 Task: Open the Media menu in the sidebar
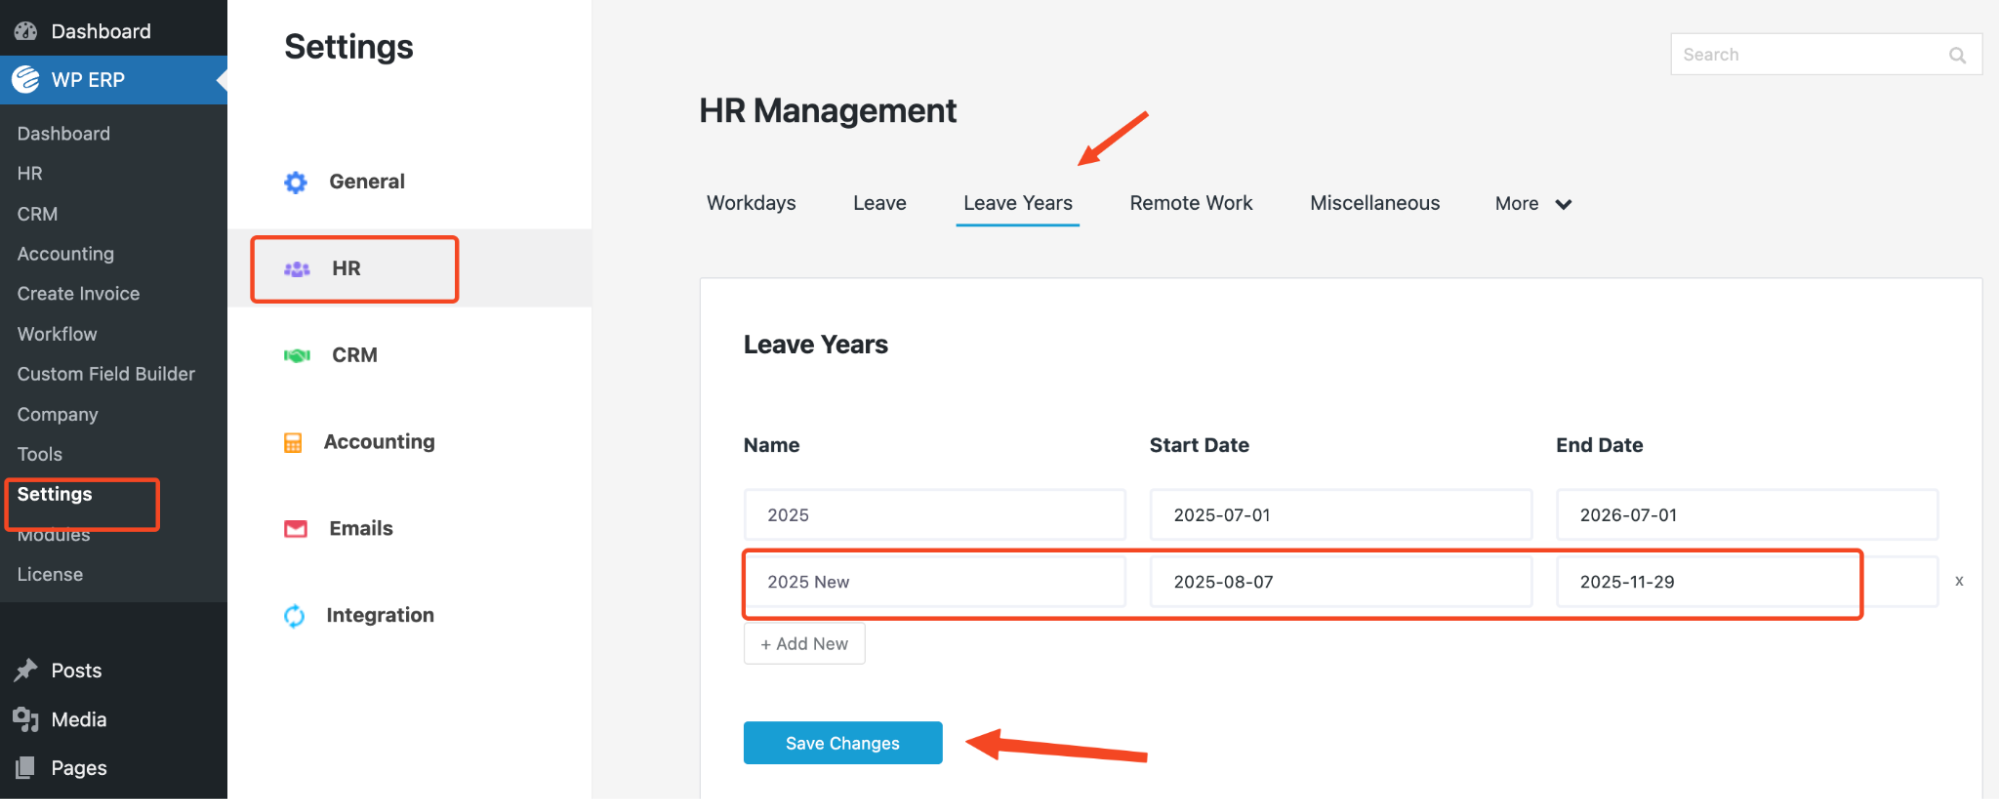point(78,719)
